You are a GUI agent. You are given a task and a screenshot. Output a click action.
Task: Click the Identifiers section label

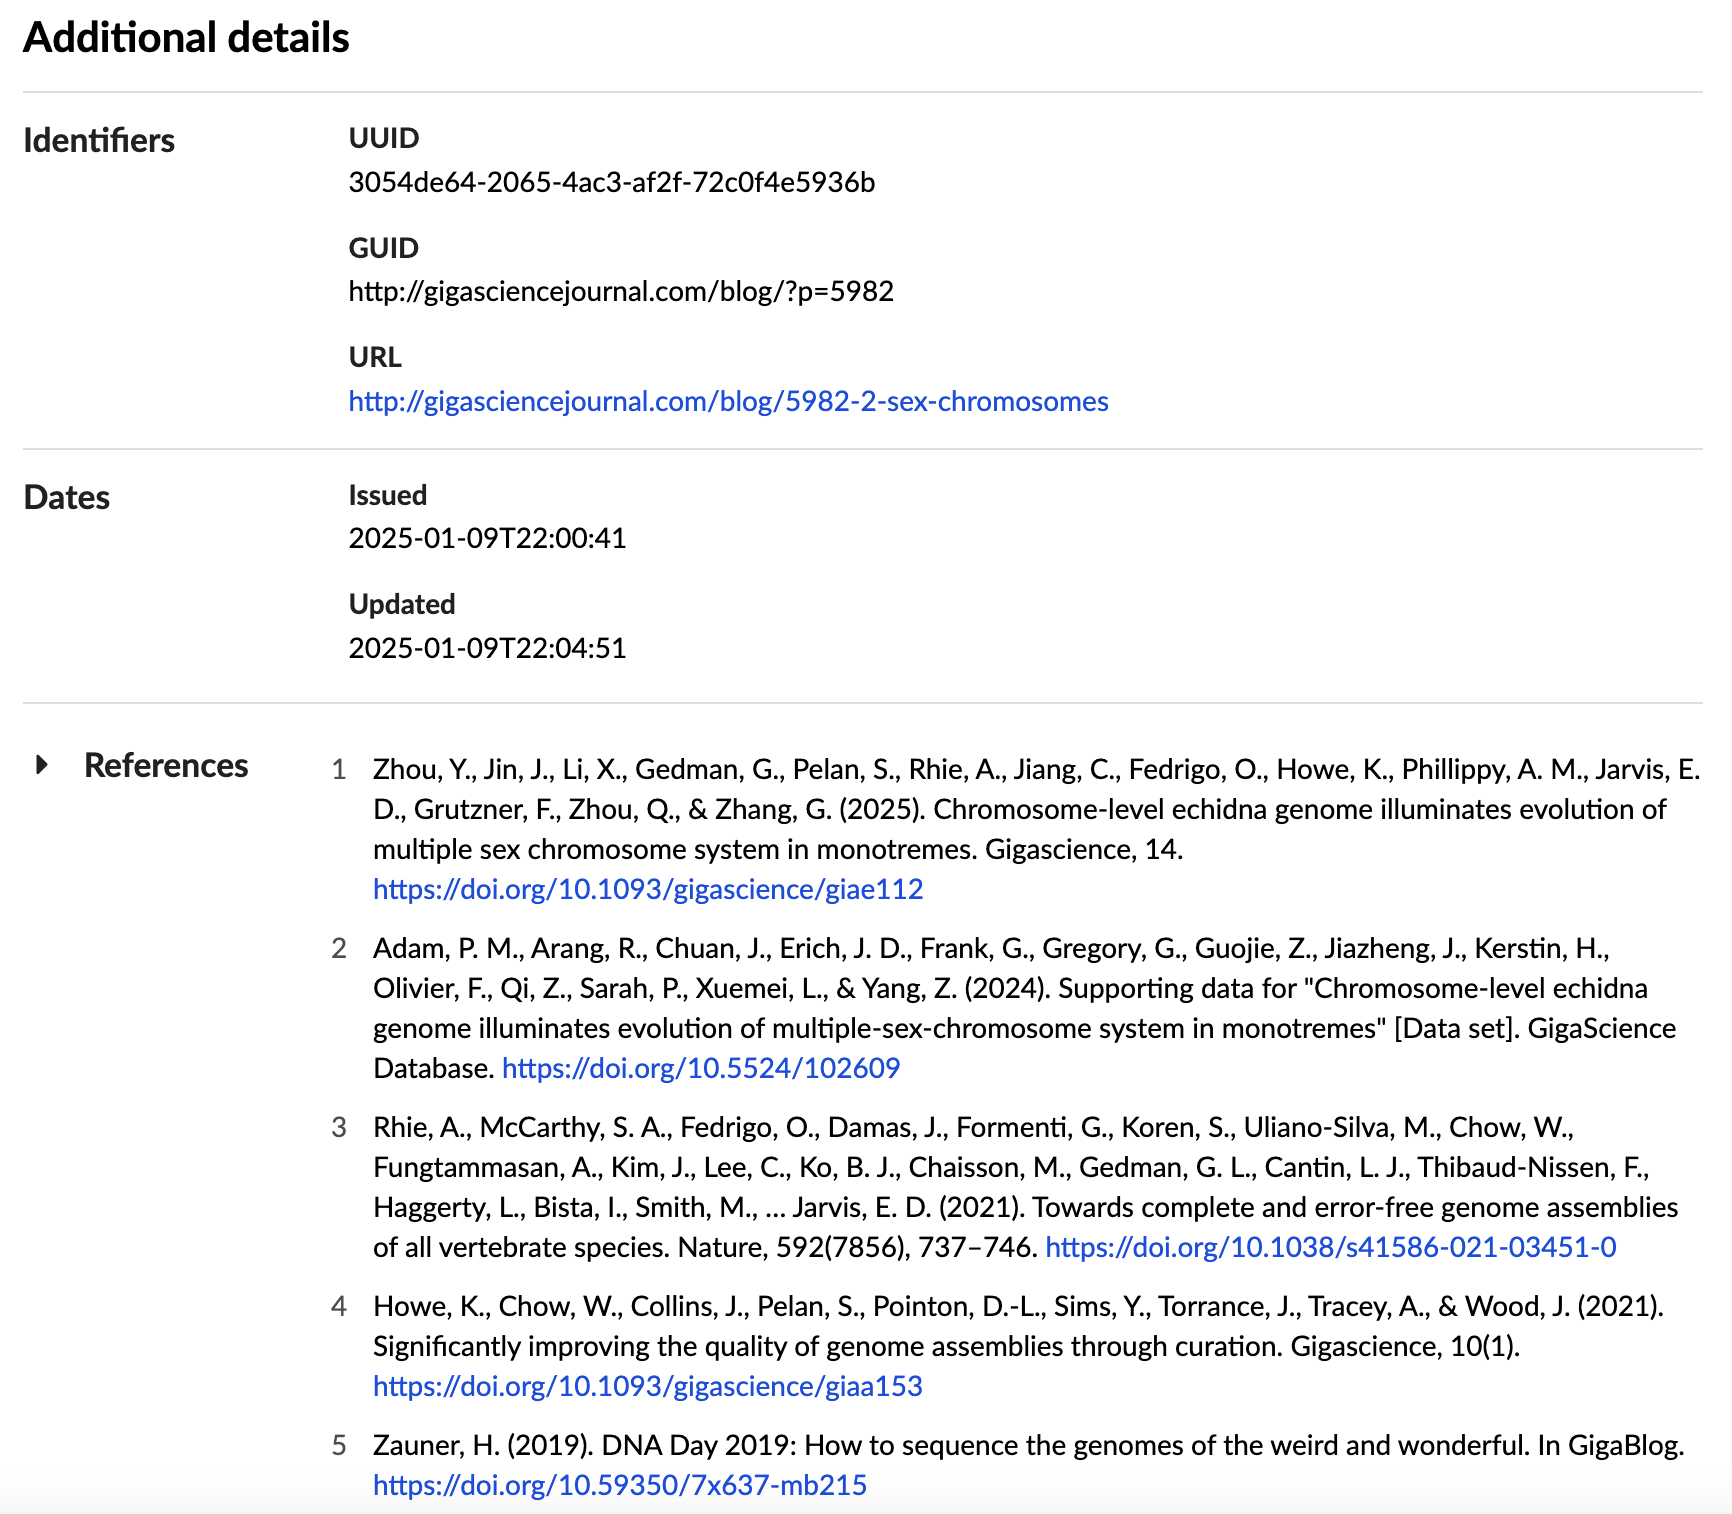point(99,140)
